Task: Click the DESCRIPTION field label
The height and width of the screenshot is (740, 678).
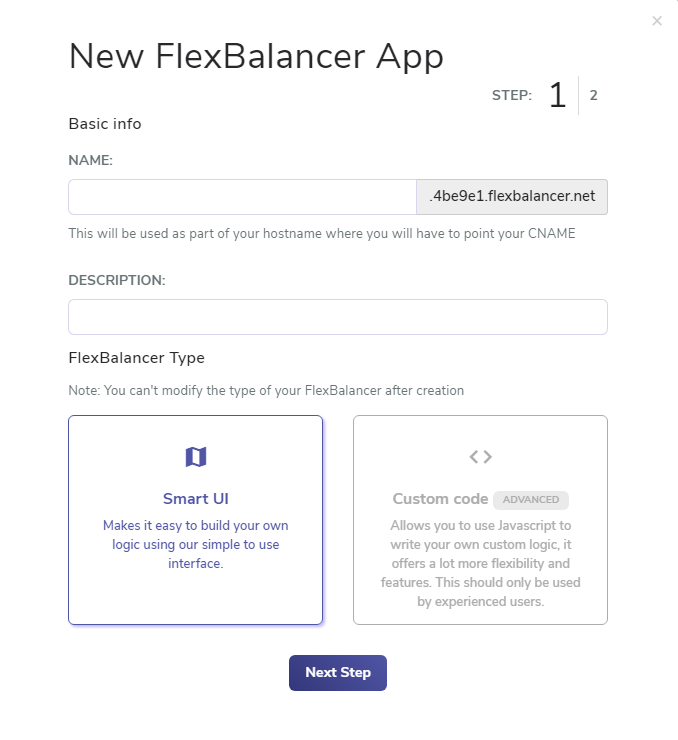Action: point(117,280)
